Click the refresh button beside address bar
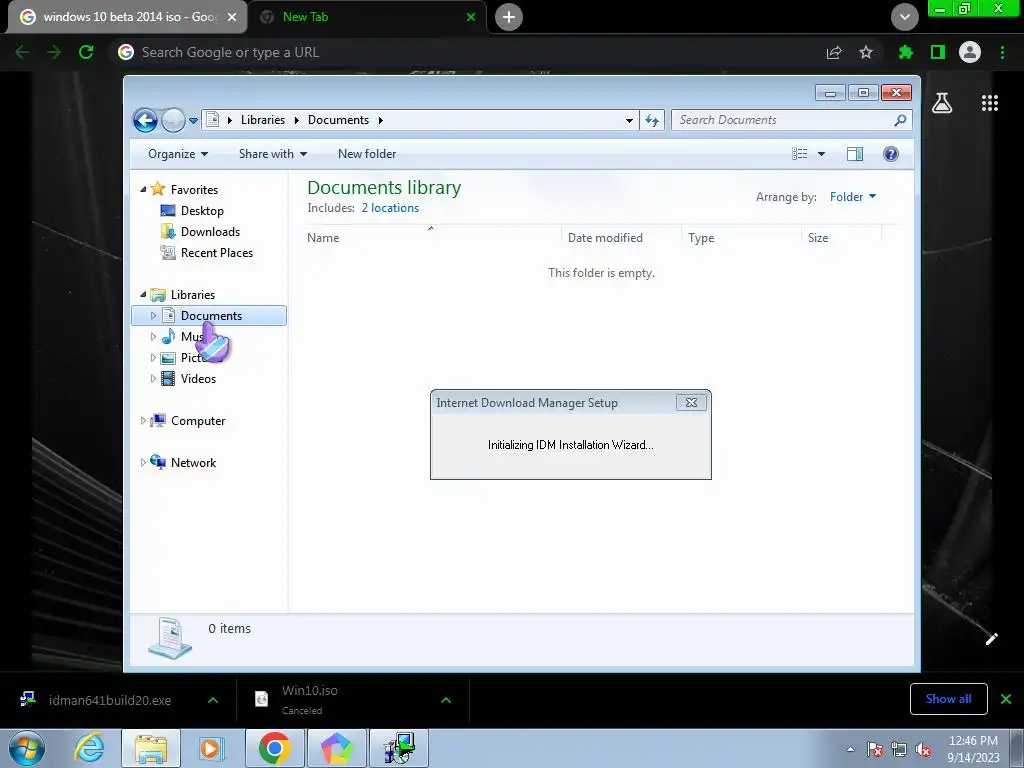 pos(652,120)
